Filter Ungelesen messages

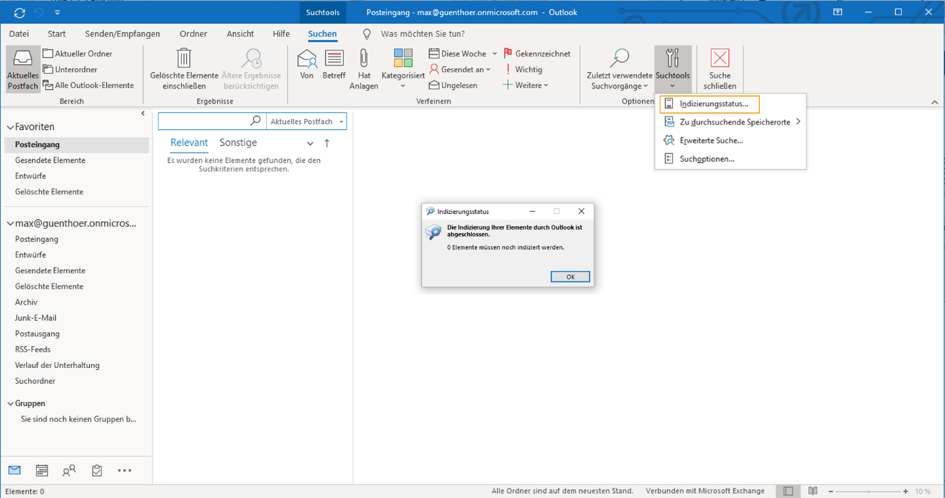pyautogui.click(x=453, y=85)
